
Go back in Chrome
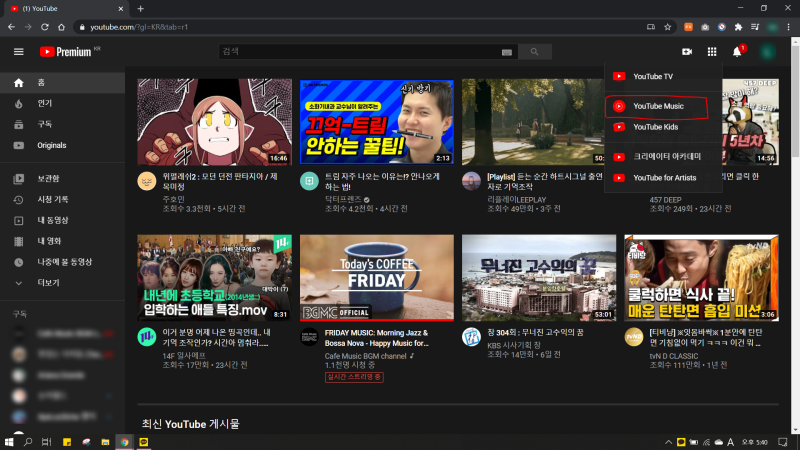[11, 27]
